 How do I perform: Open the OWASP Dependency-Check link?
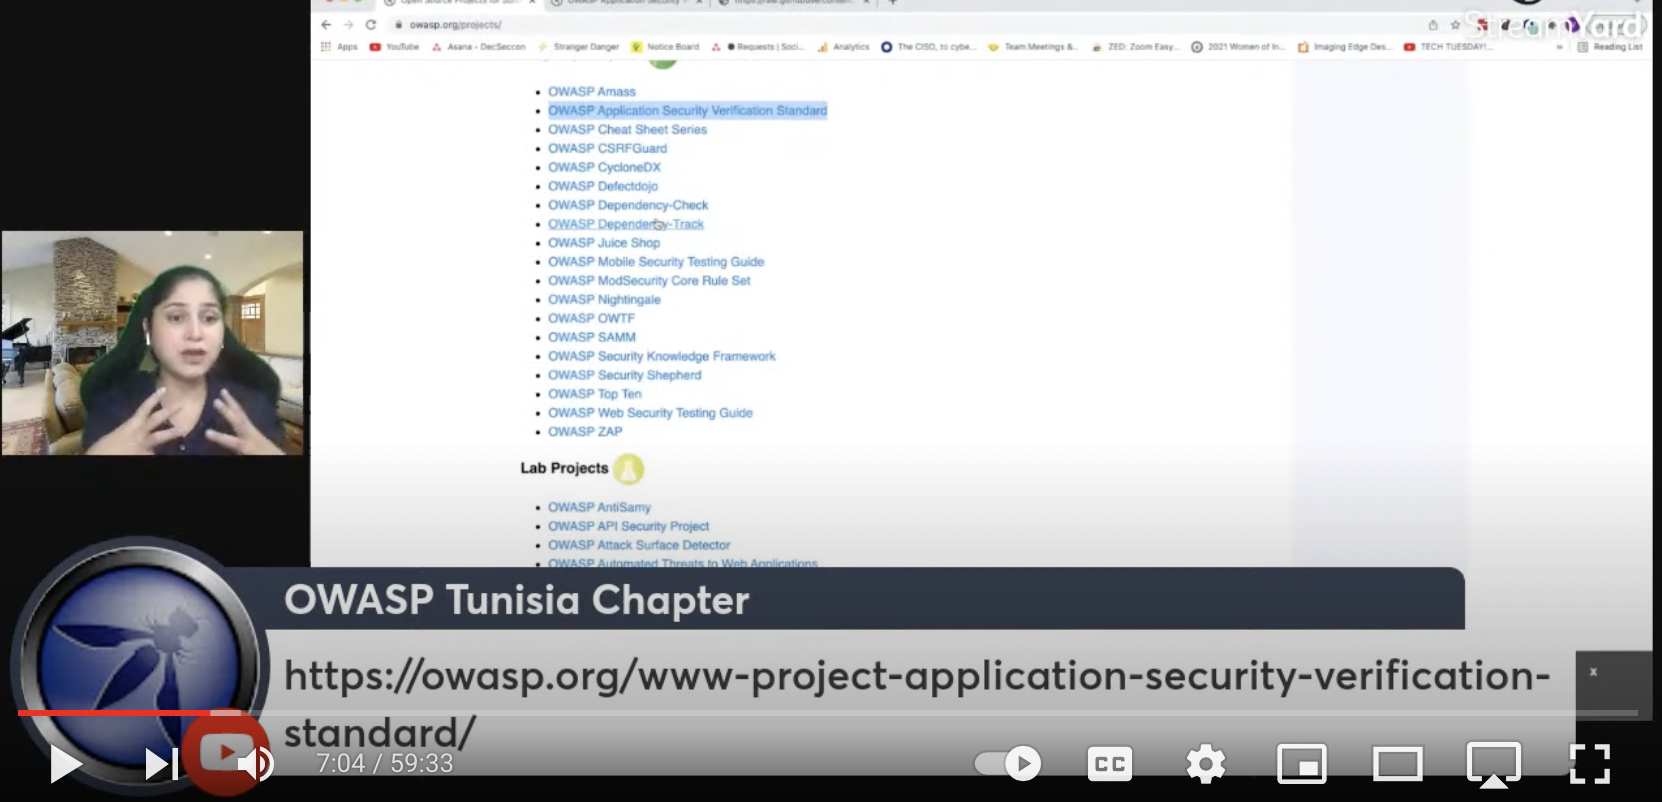coord(628,206)
